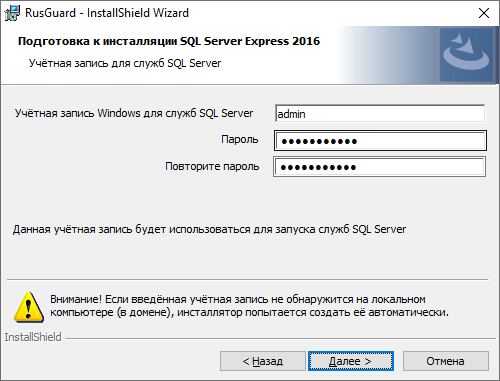Click the Внимание! warning message text
Viewport: 500px width, 381px height.
point(249,306)
